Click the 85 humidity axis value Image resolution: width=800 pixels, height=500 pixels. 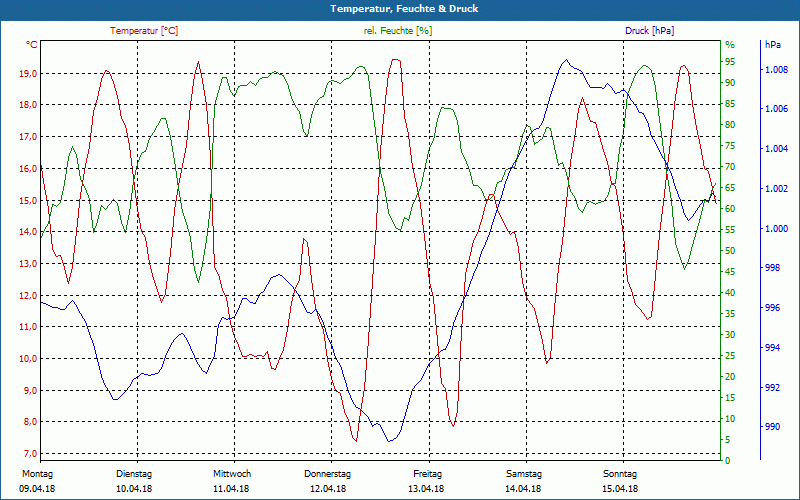(730, 104)
